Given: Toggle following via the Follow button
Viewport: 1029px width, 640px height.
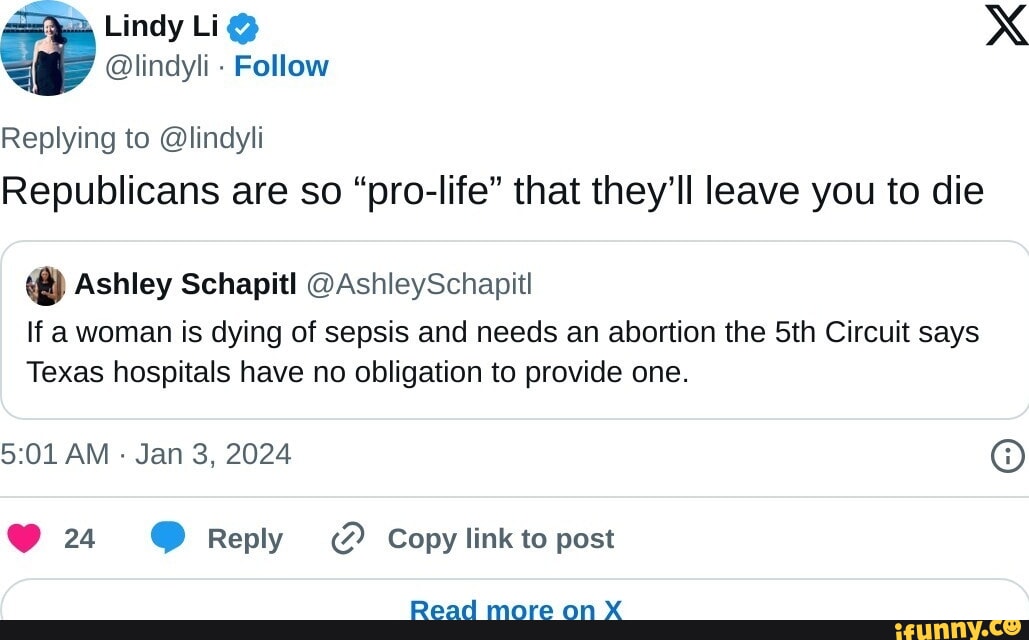Looking at the screenshot, I should 281,66.
